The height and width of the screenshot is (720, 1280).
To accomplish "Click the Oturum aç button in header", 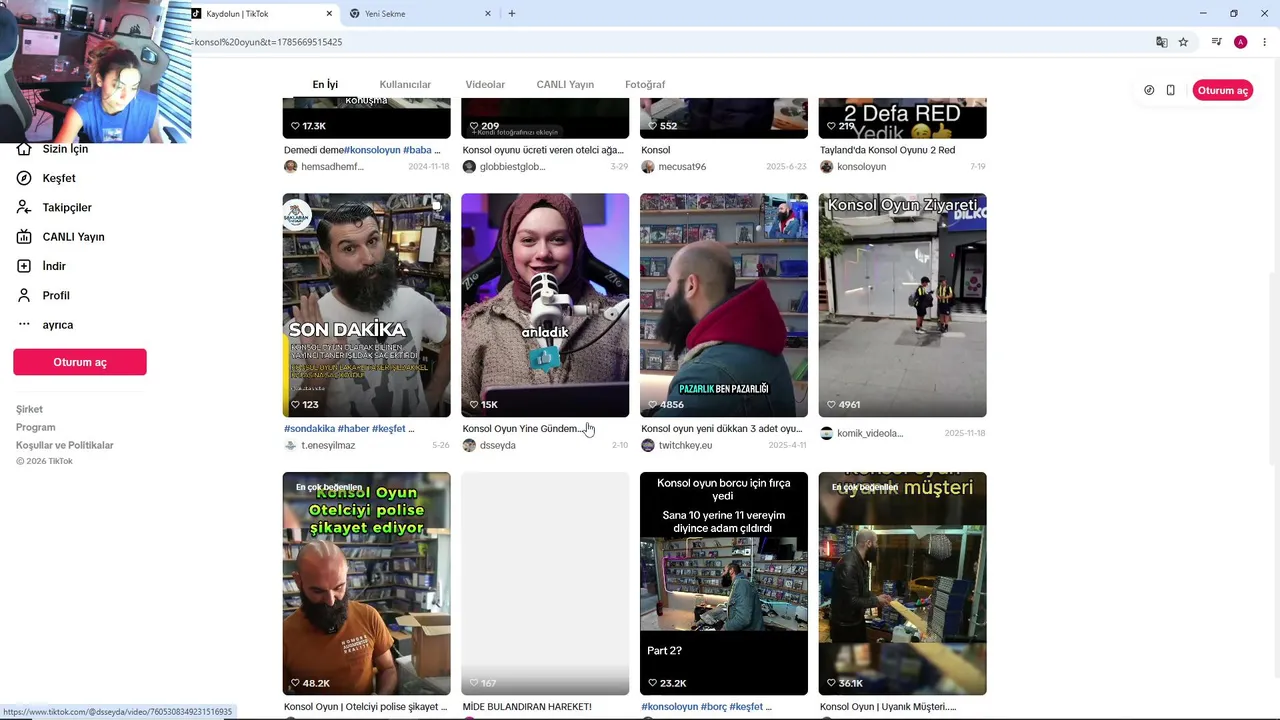I will pyautogui.click(x=1222, y=90).
